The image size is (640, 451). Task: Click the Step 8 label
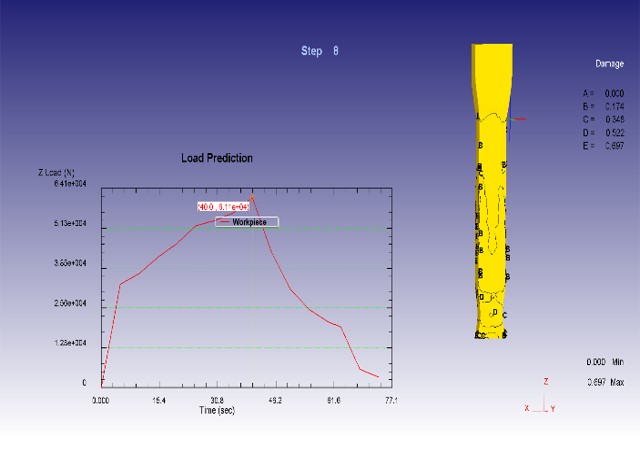click(319, 50)
